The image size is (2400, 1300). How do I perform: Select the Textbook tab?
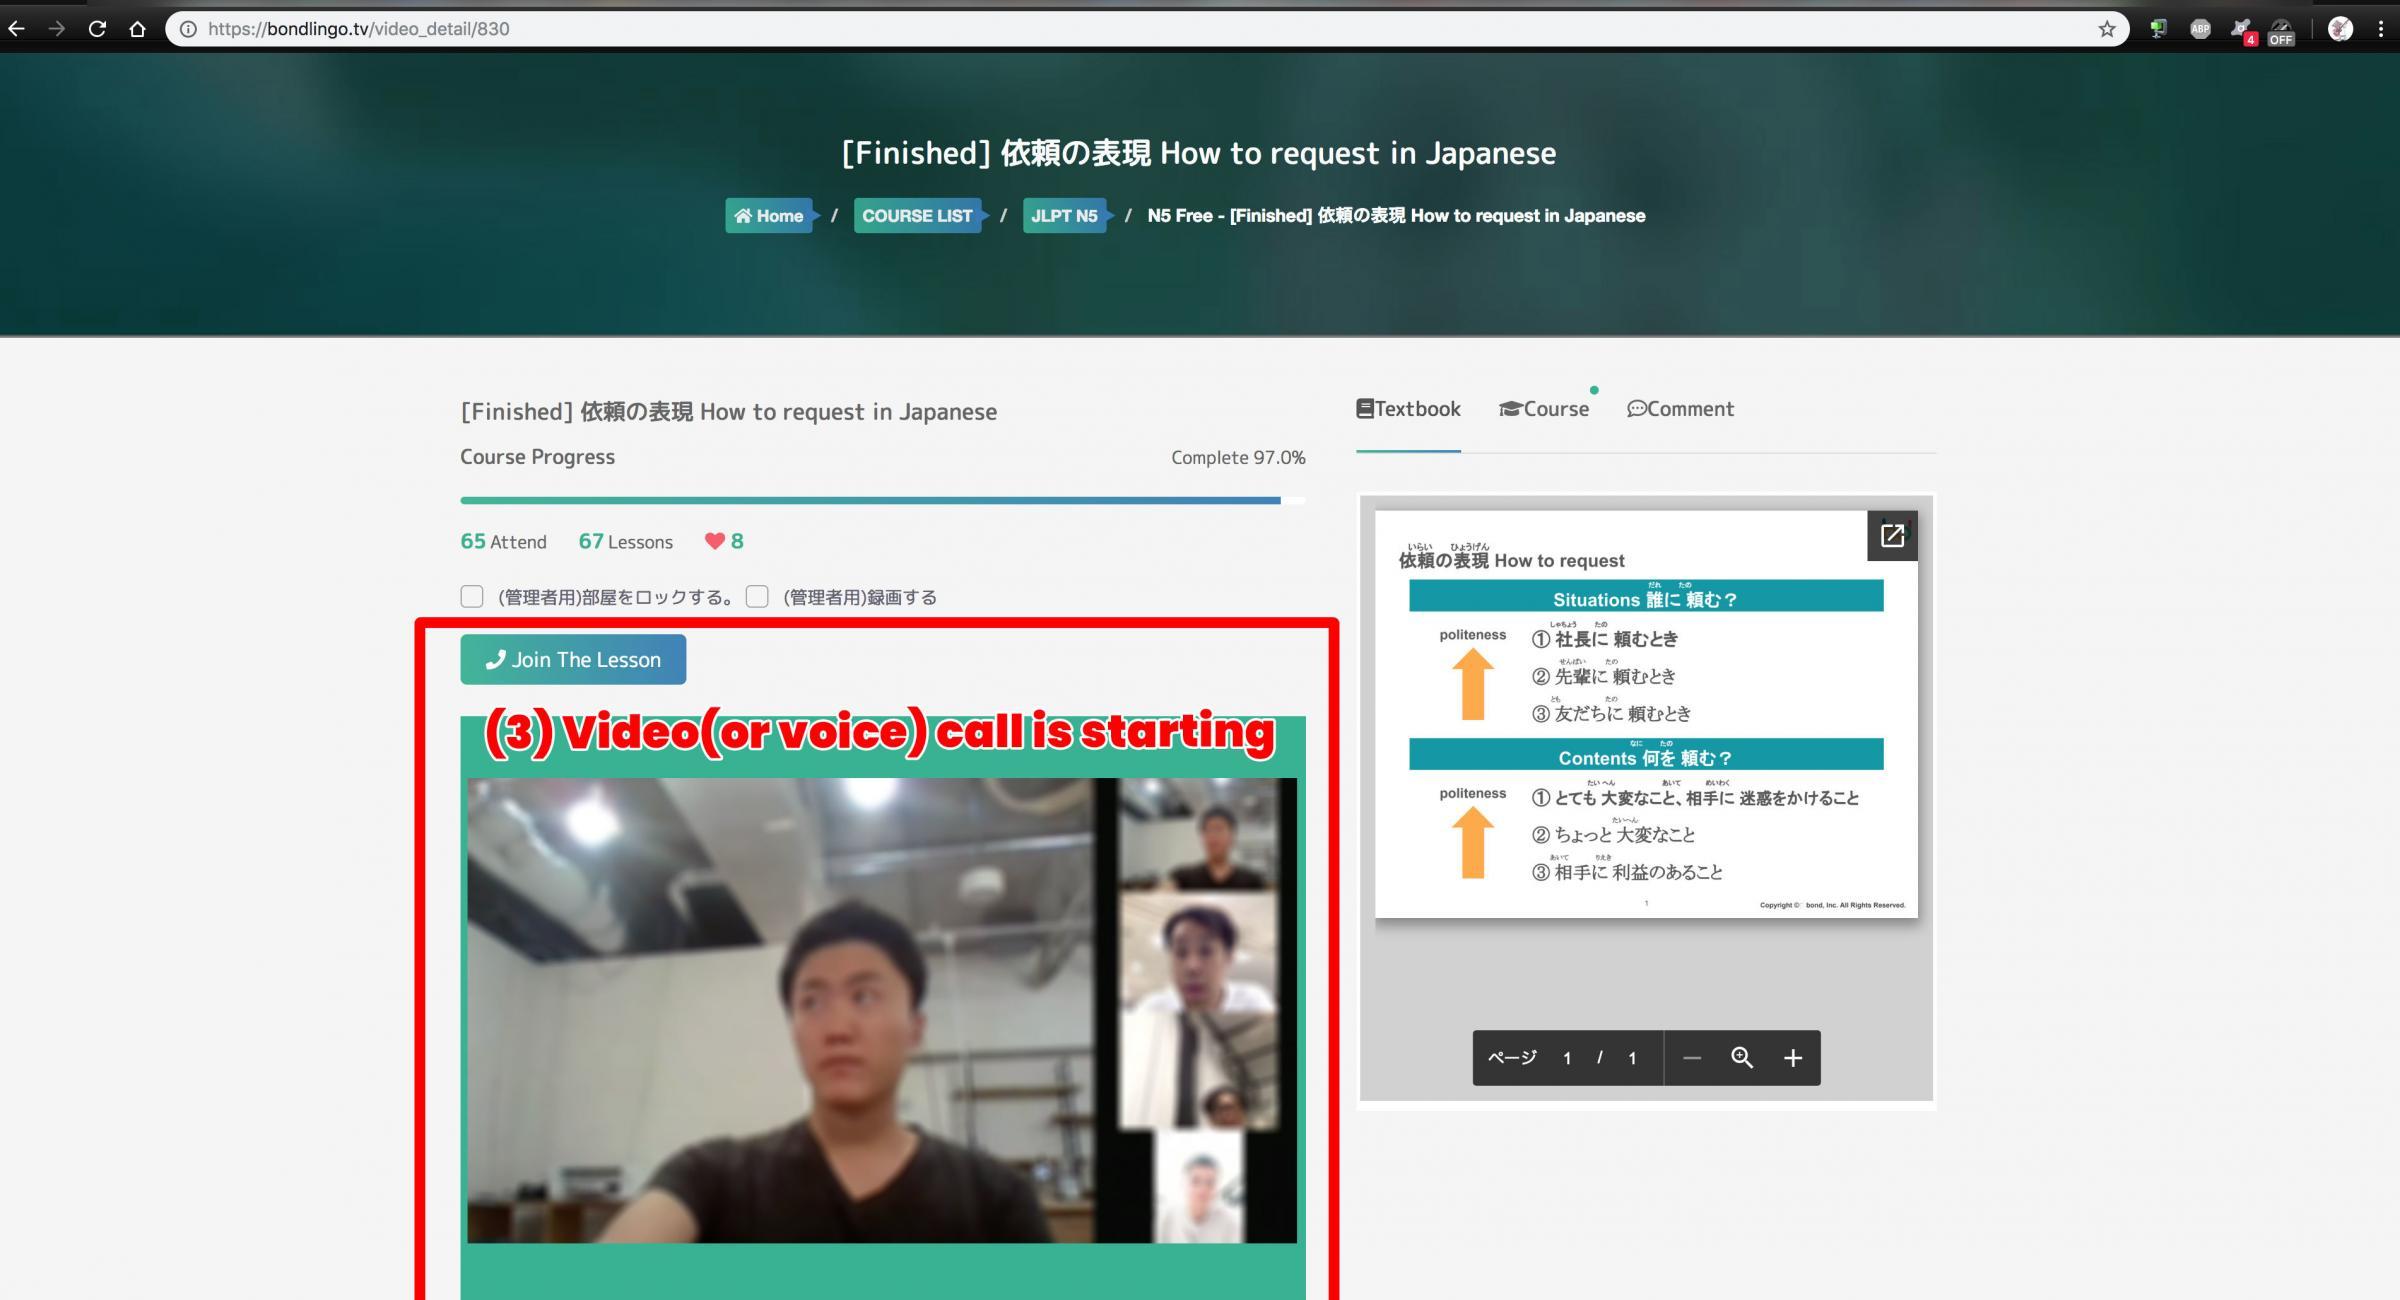click(x=1408, y=409)
